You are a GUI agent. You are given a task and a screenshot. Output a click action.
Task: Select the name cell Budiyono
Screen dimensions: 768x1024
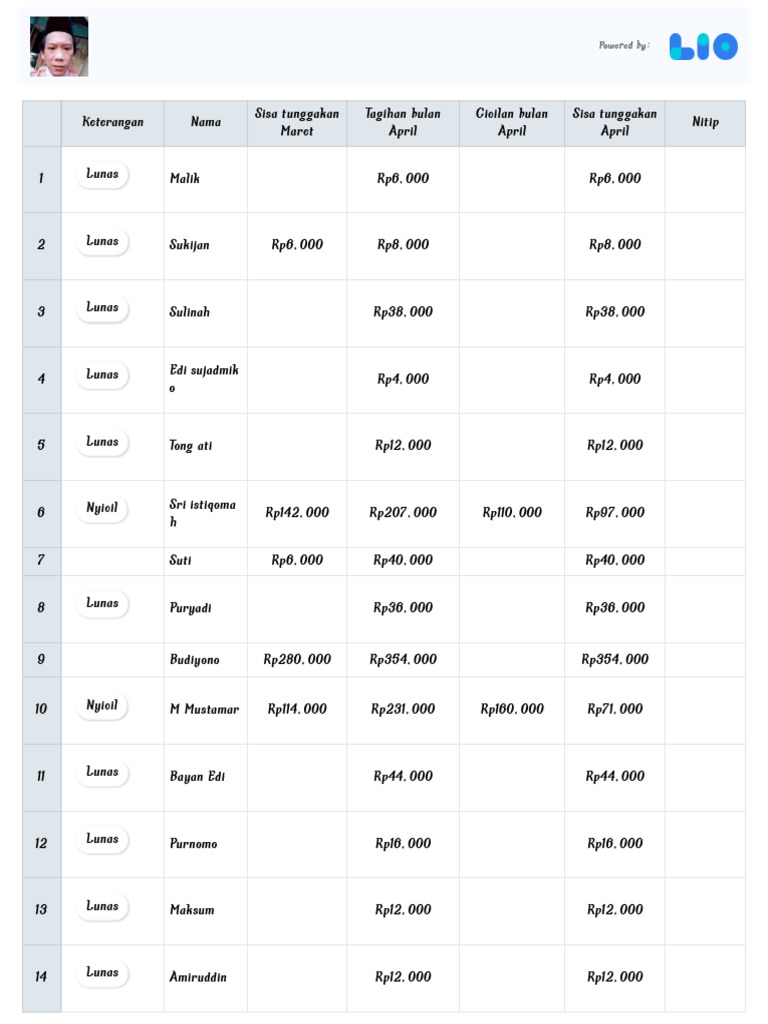[x=195, y=660]
